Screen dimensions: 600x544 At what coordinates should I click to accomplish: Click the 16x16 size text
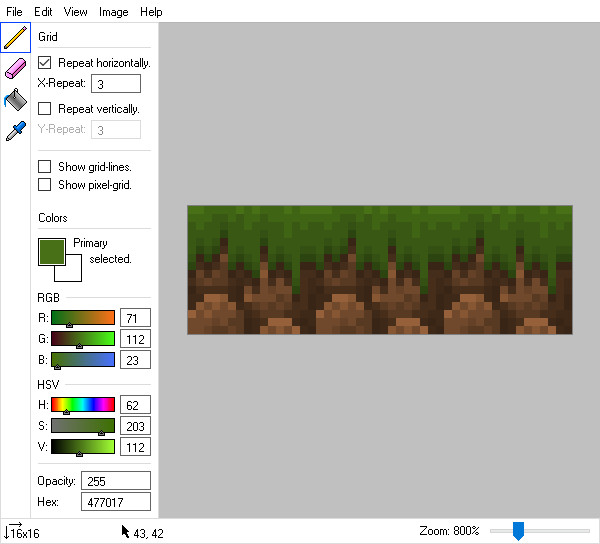[x=25, y=533]
